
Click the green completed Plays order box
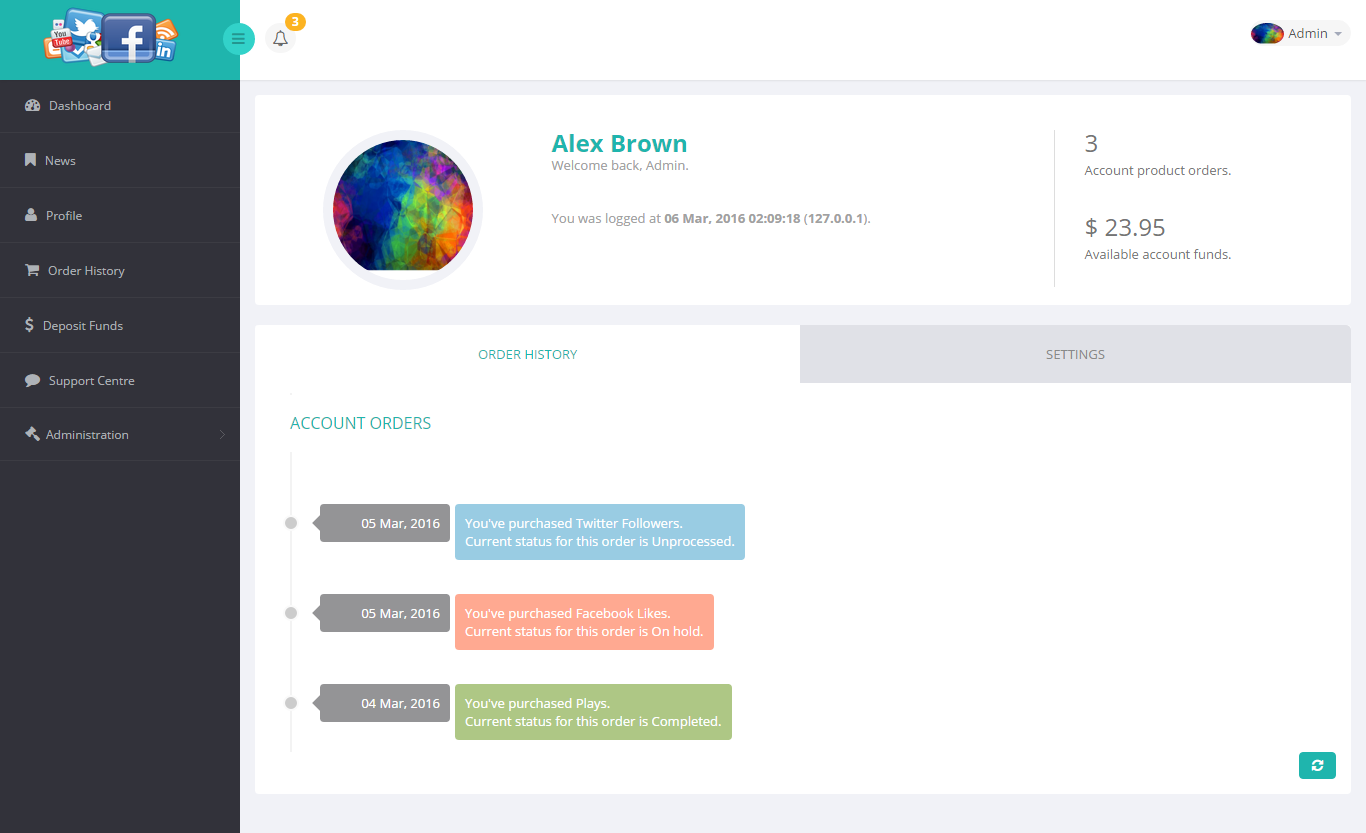(593, 712)
